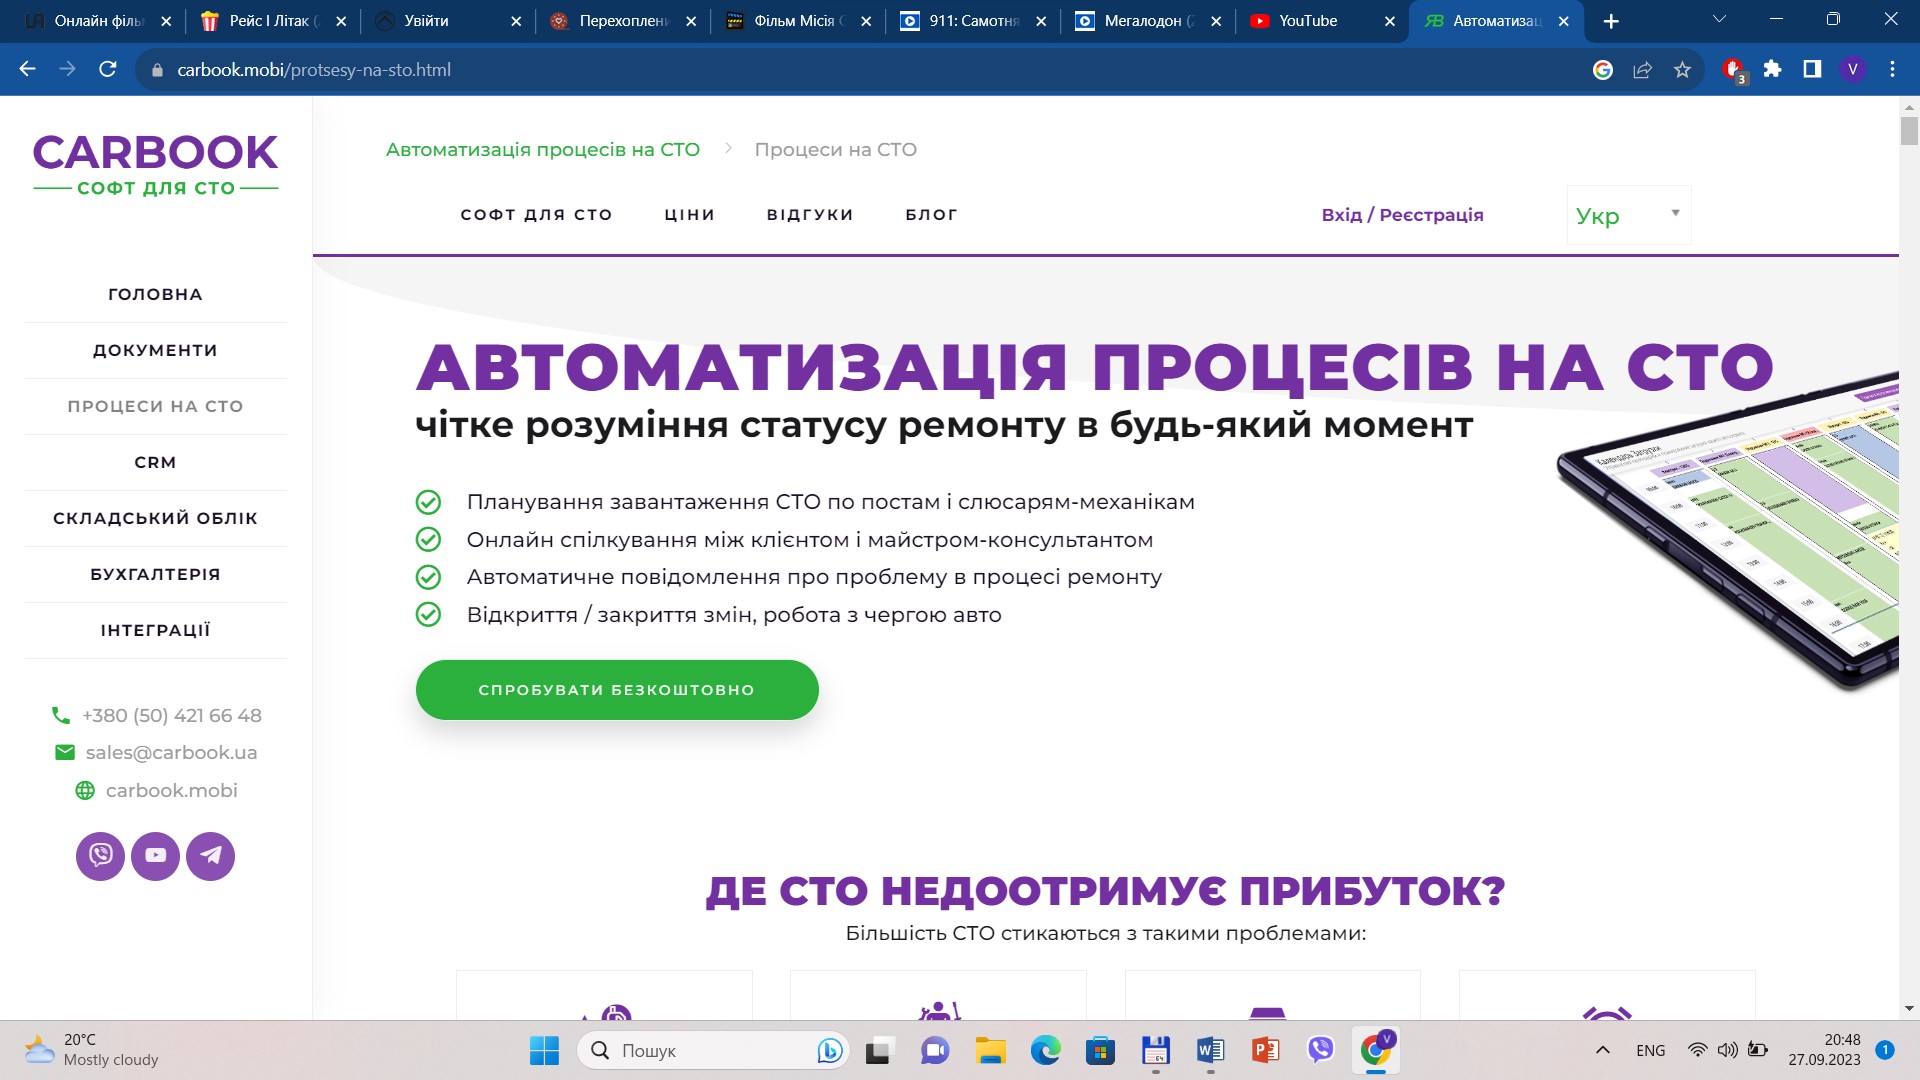Open the Telegram round icon

click(210, 856)
